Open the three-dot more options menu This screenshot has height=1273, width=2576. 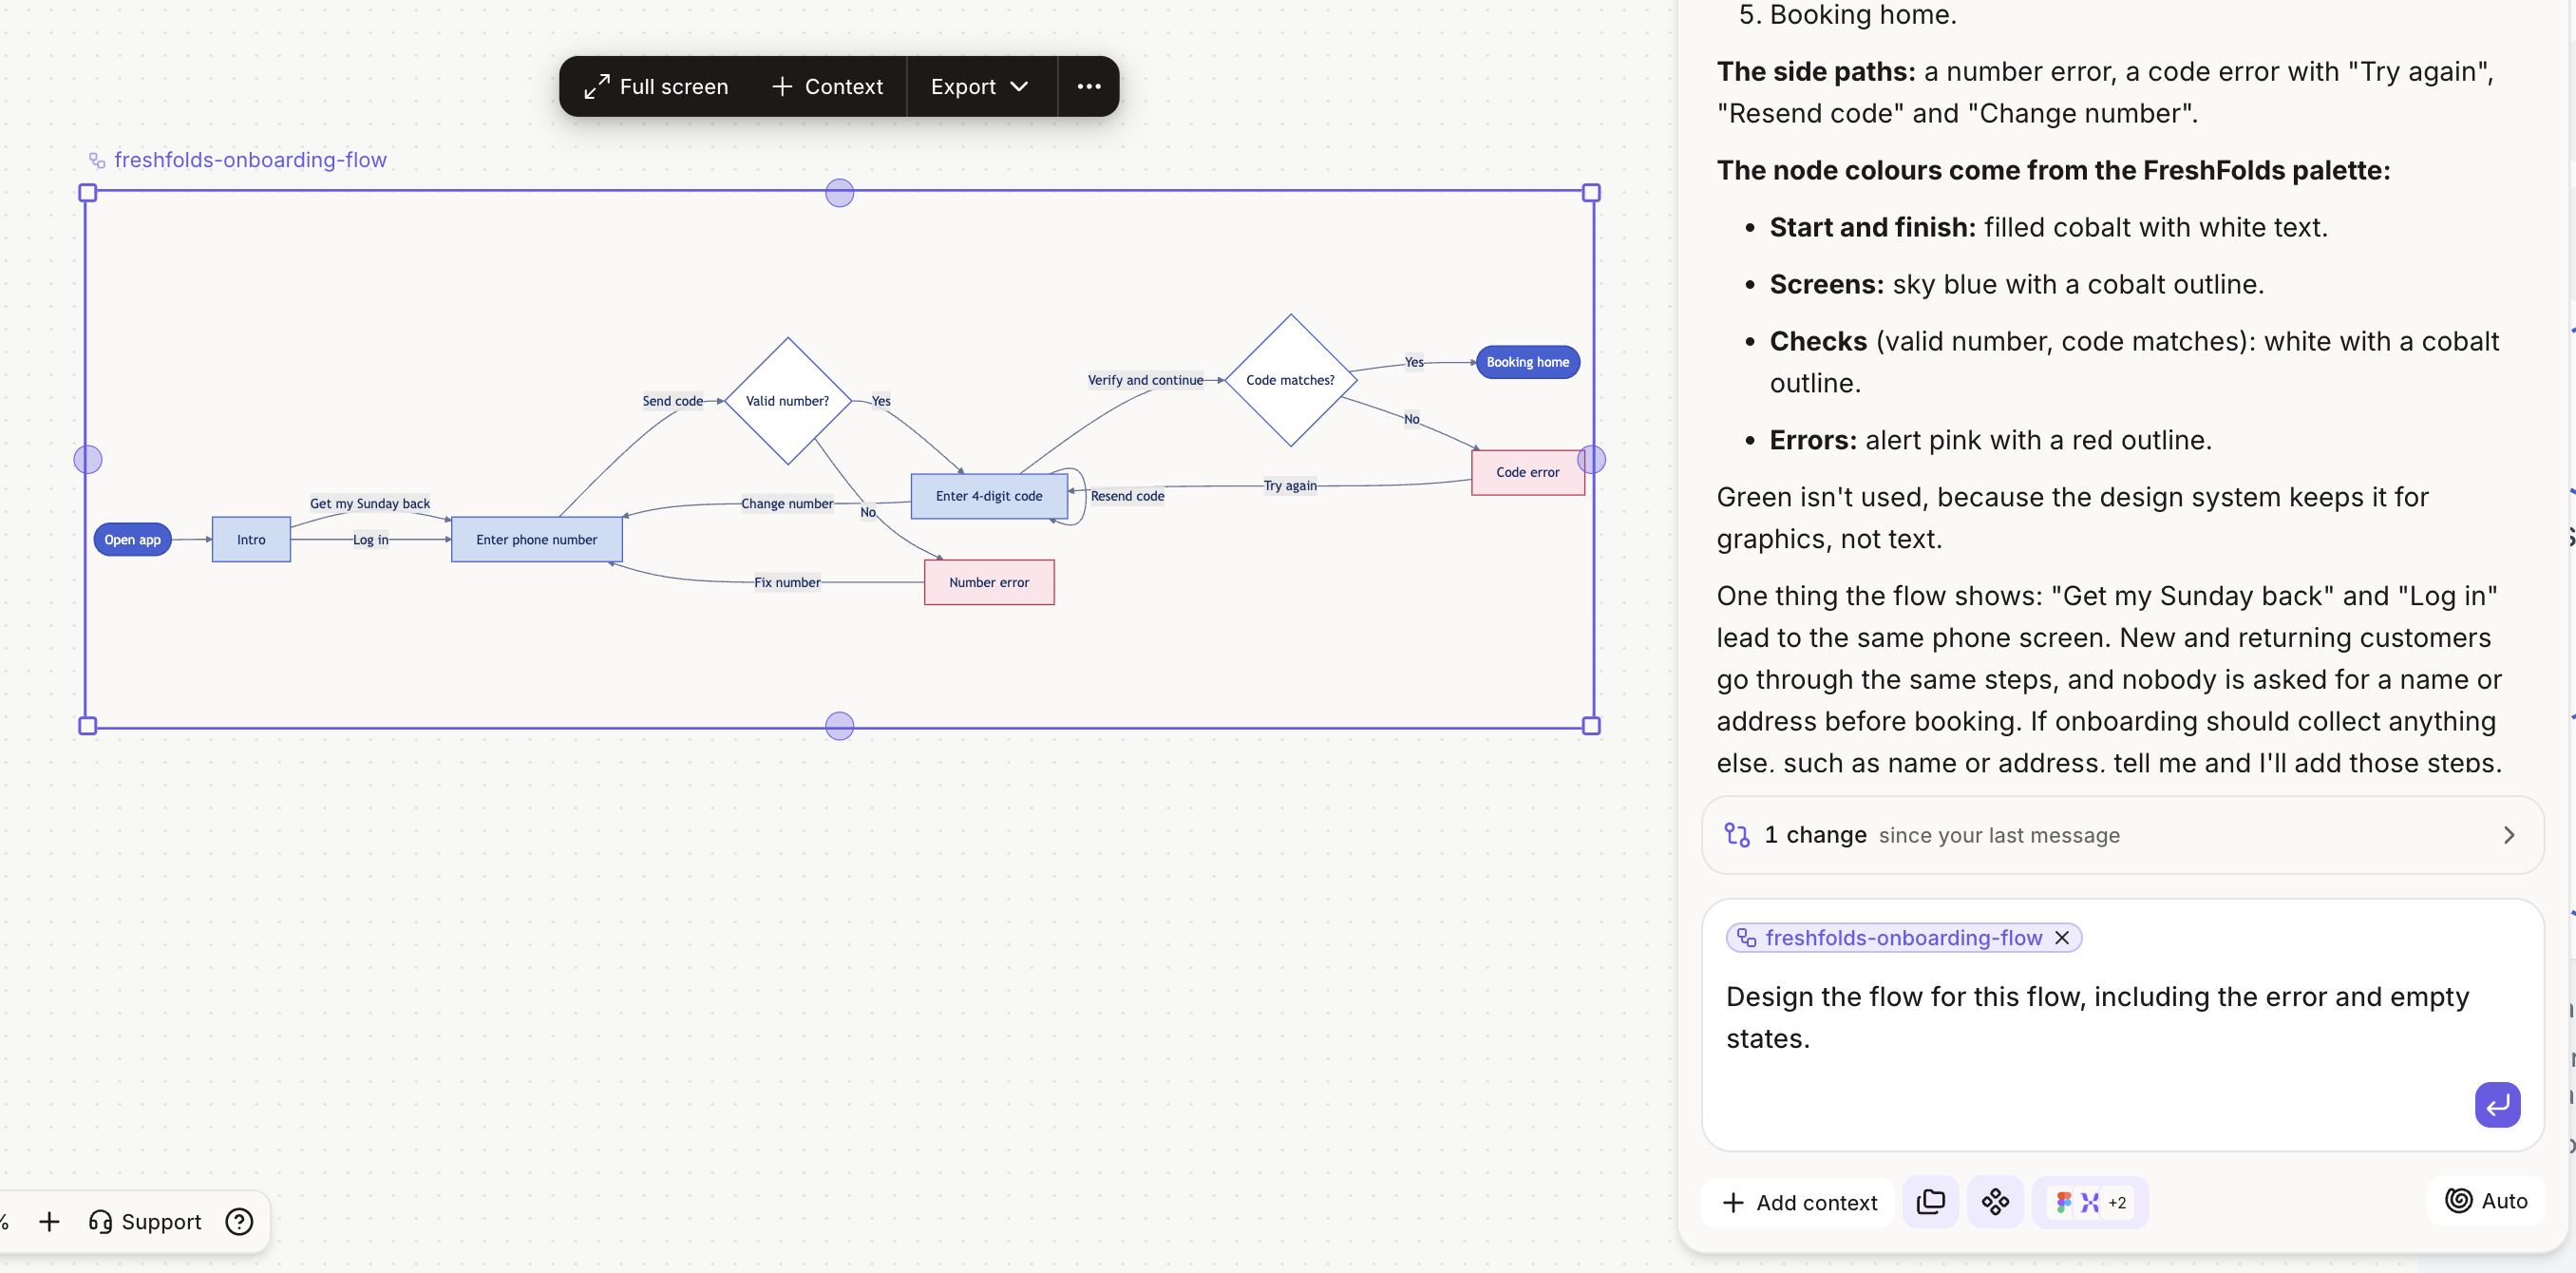(x=1089, y=87)
